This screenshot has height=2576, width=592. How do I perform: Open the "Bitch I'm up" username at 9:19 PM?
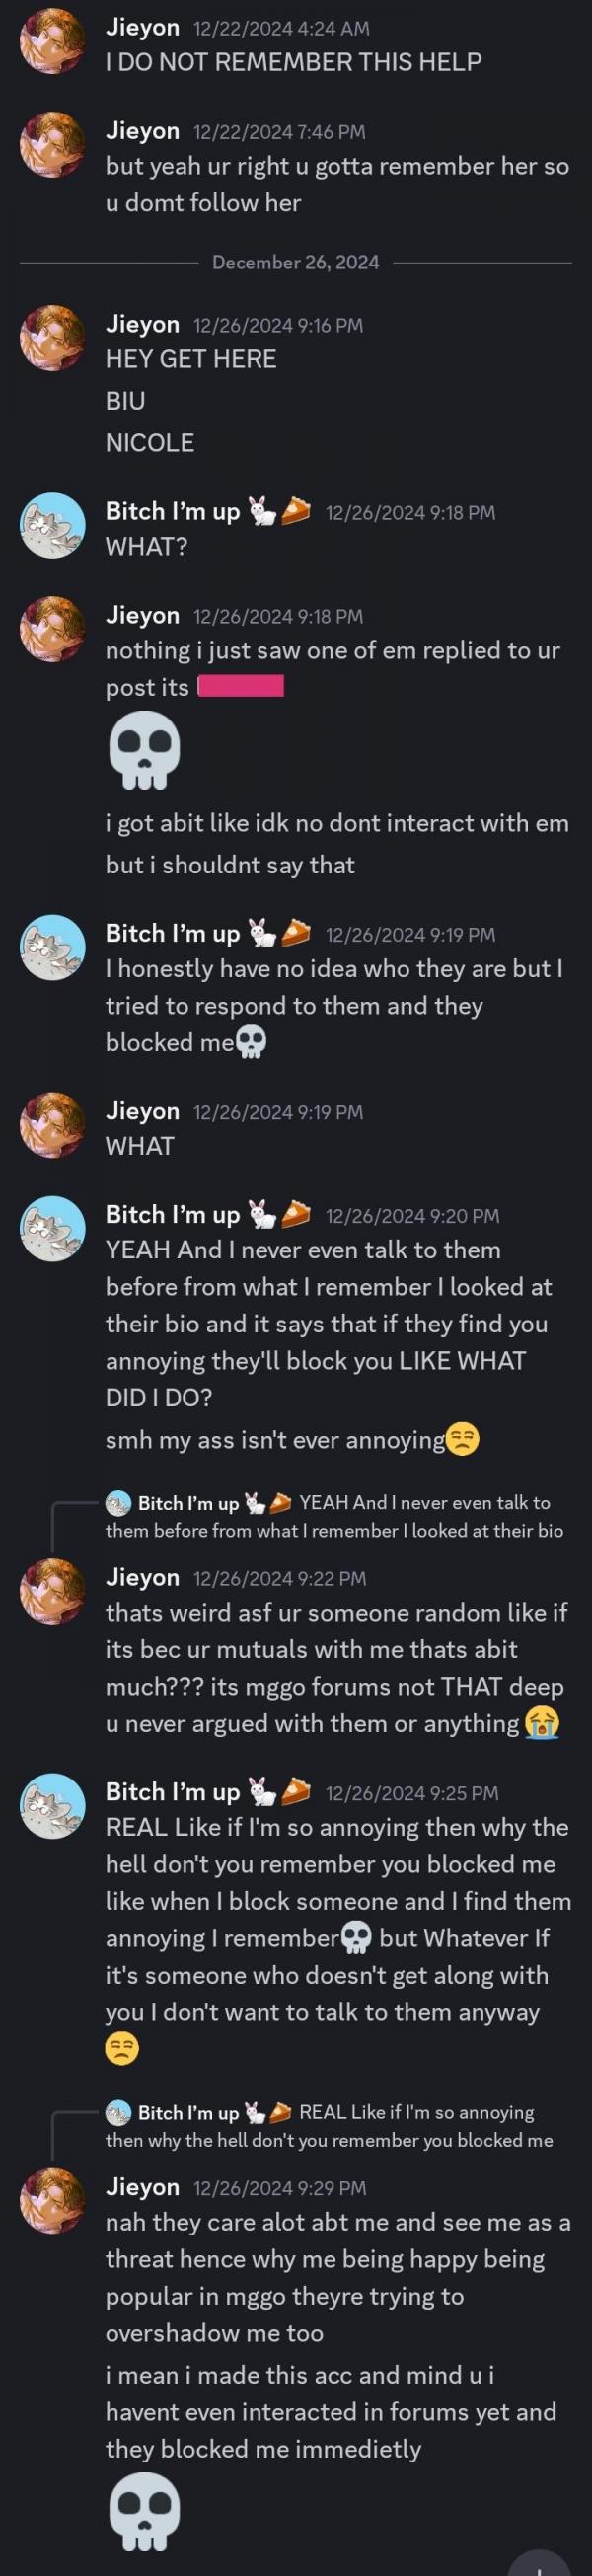tap(173, 934)
